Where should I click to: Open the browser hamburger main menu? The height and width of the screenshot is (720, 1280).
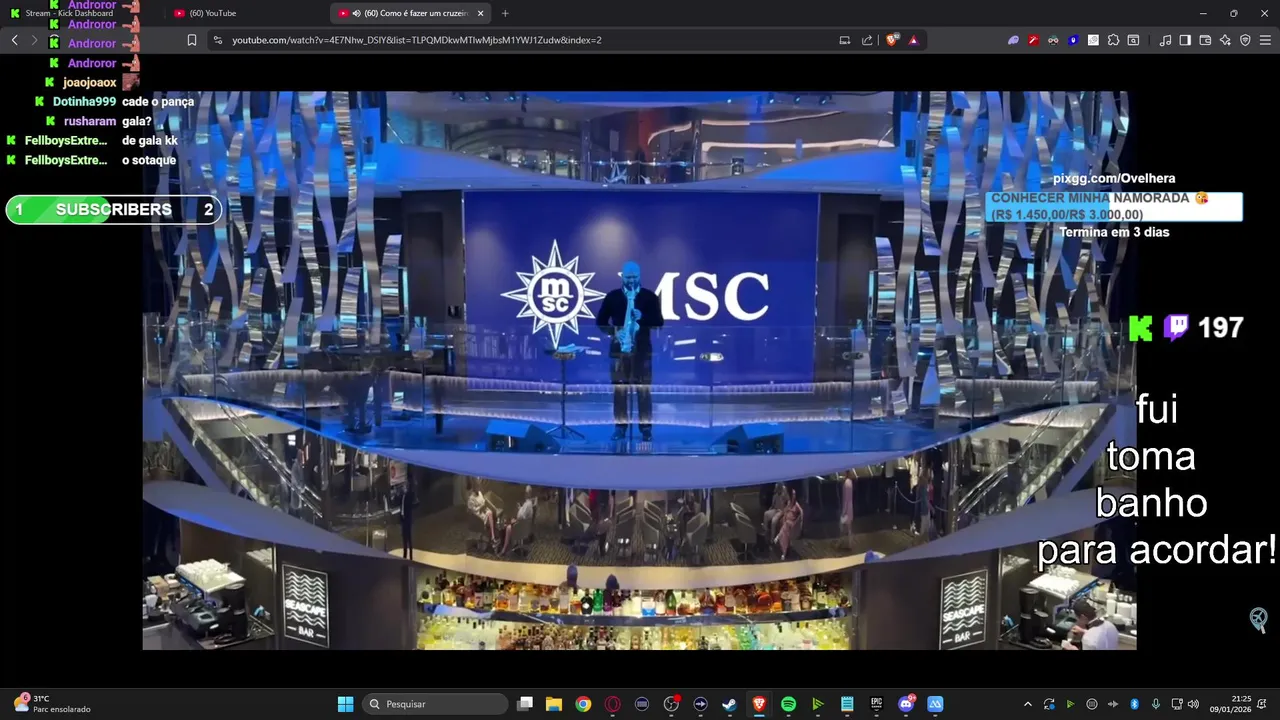click(1265, 40)
